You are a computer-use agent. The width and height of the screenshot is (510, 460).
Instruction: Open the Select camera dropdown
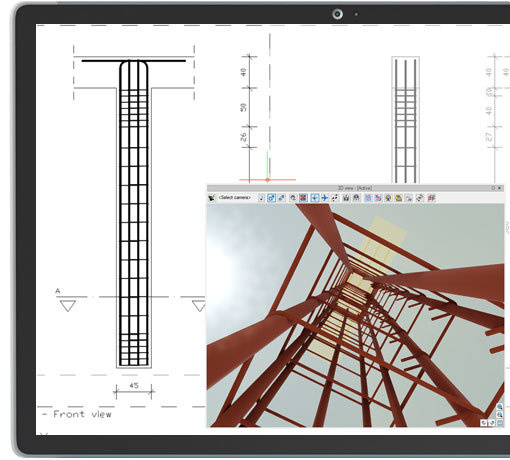pyautogui.click(x=235, y=198)
